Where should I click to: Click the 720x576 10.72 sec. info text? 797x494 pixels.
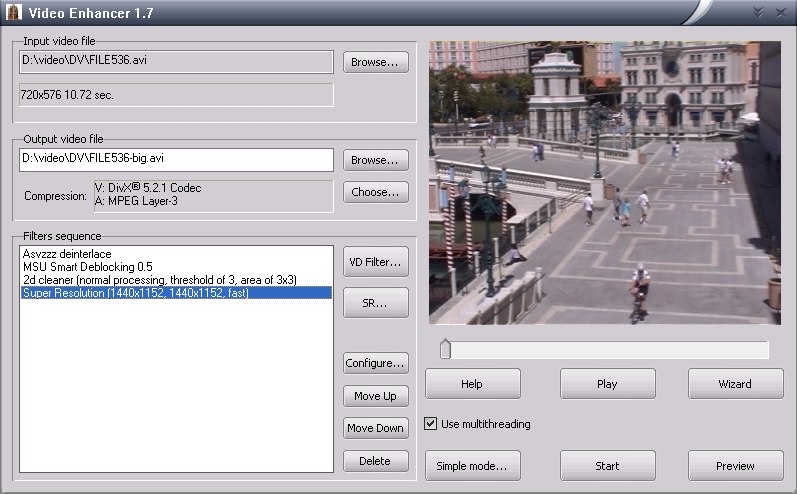[67, 95]
